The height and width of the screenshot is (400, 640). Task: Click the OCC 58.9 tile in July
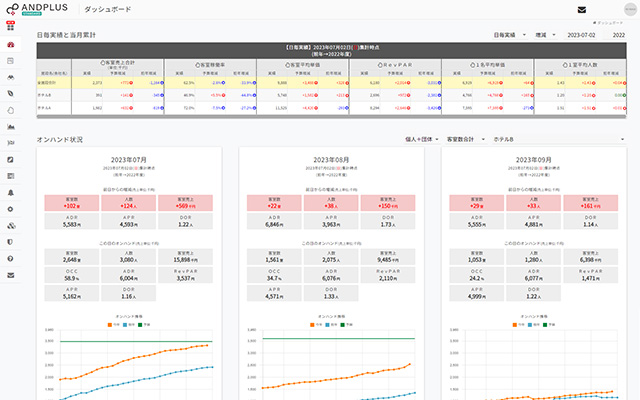pos(71,275)
